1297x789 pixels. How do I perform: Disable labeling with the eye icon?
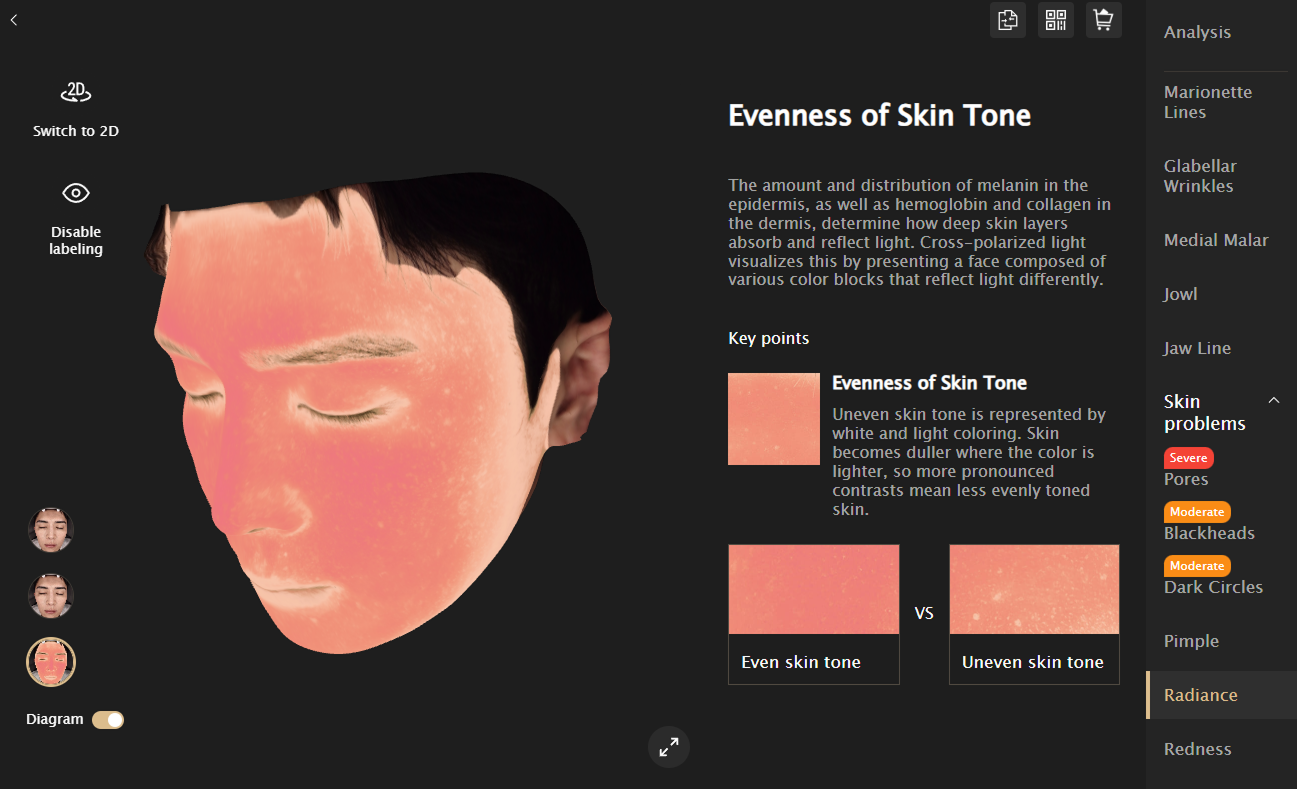[x=76, y=193]
